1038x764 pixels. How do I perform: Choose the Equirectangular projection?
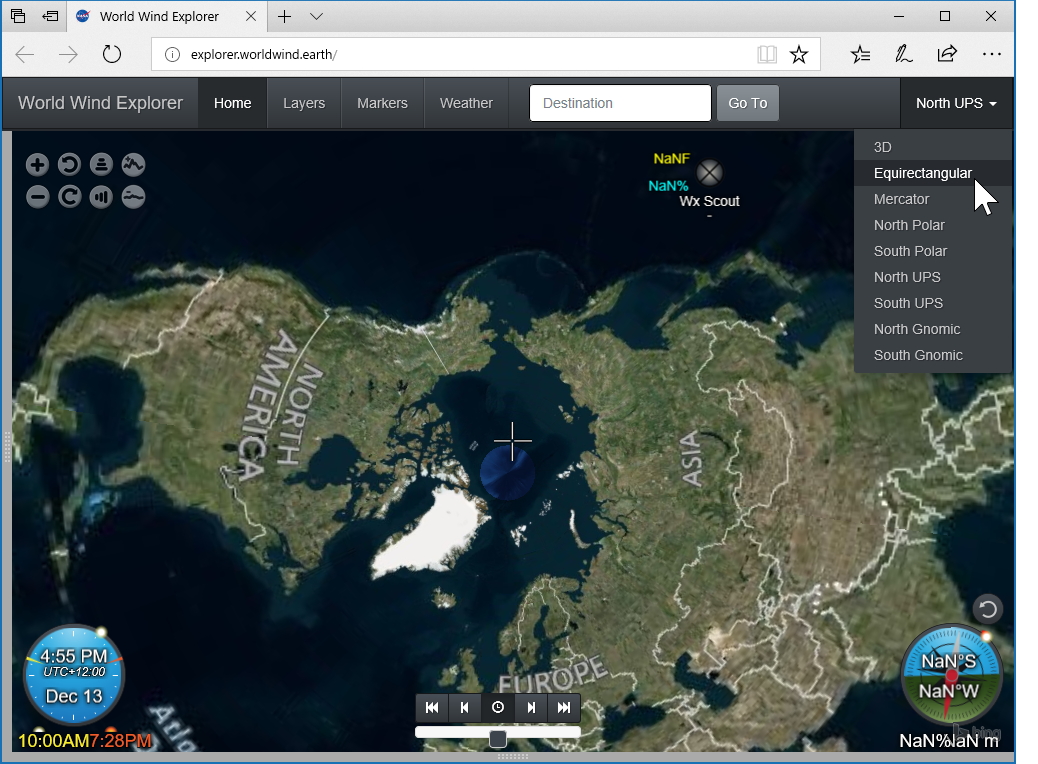point(933,173)
